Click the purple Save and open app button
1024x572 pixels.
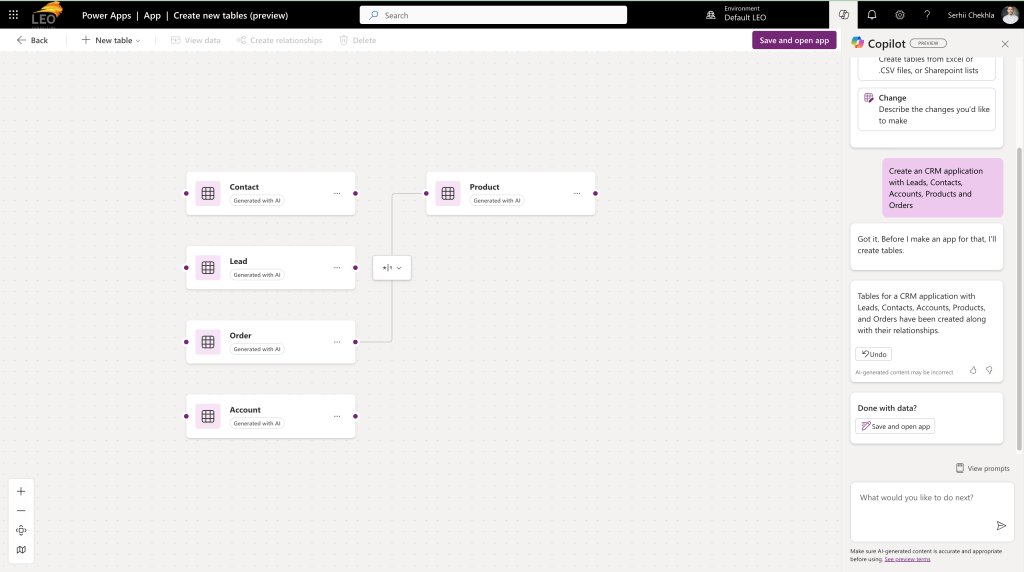tap(794, 40)
